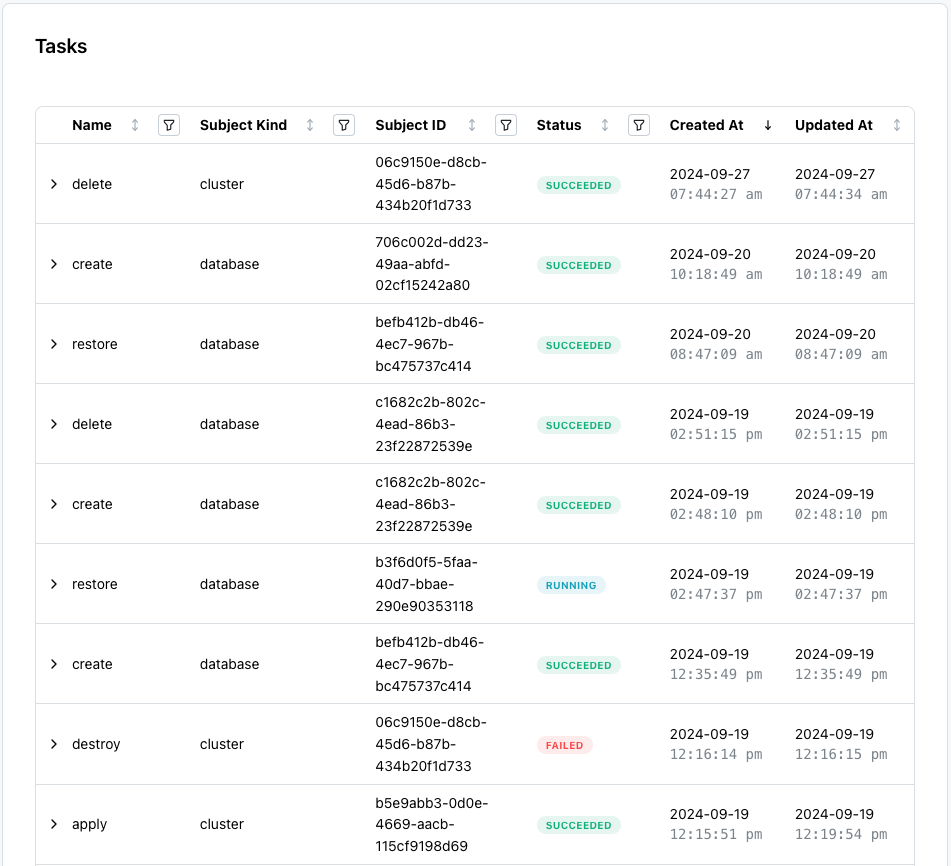Screen dimensions: 951x866
Task: Open filter for the Status column
Action: (638, 125)
